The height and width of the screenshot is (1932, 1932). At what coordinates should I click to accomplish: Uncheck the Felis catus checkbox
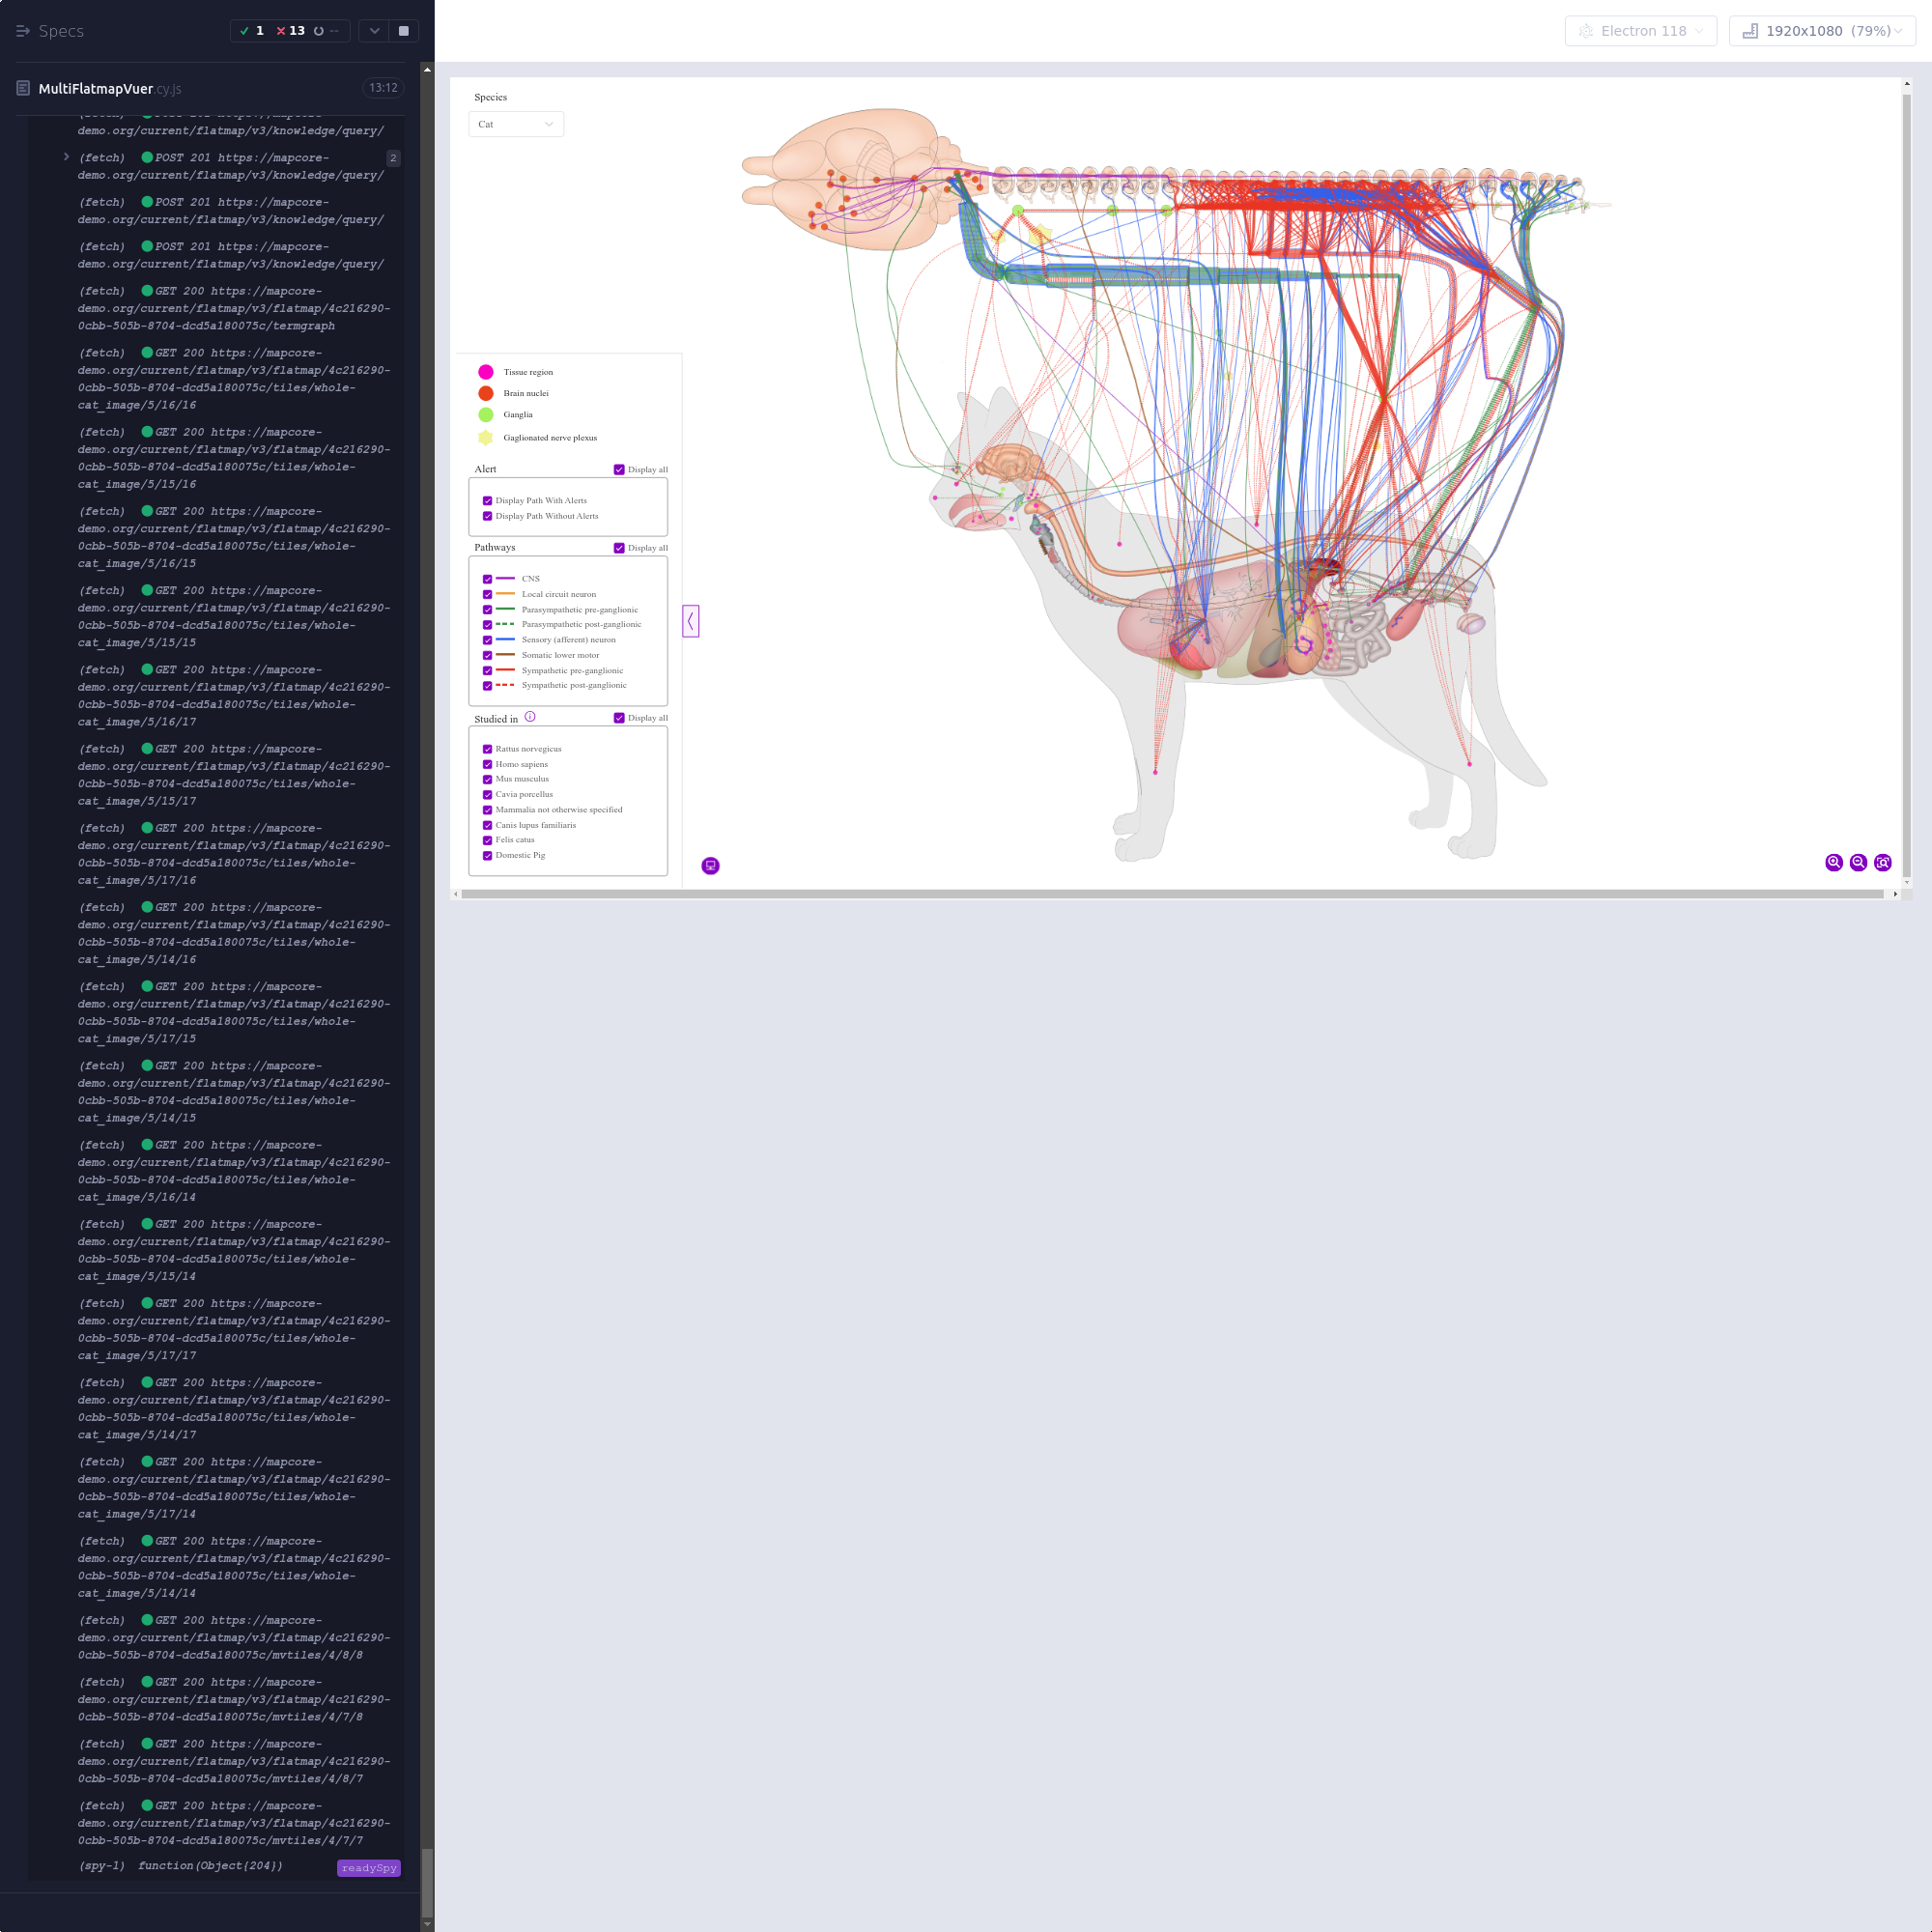487,840
